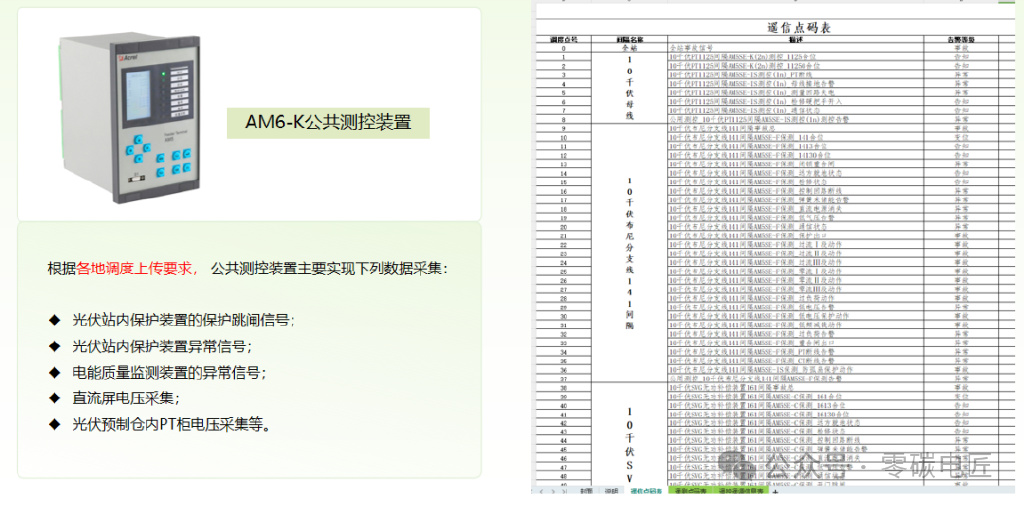1024x506 pixels.
Task: Select description cell ending 保测_过流Ⅰ段动作
Action: click(x=795, y=245)
